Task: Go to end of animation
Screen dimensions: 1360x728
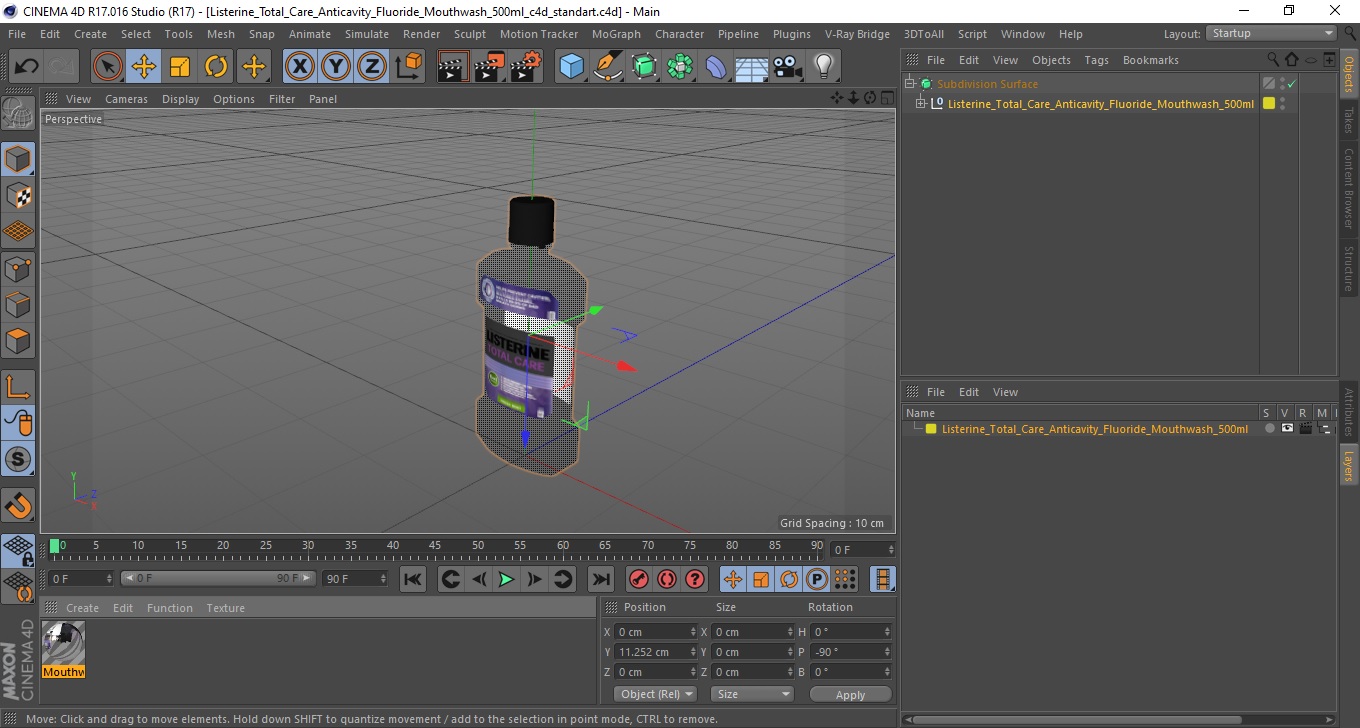Action: tap(600, 579)
